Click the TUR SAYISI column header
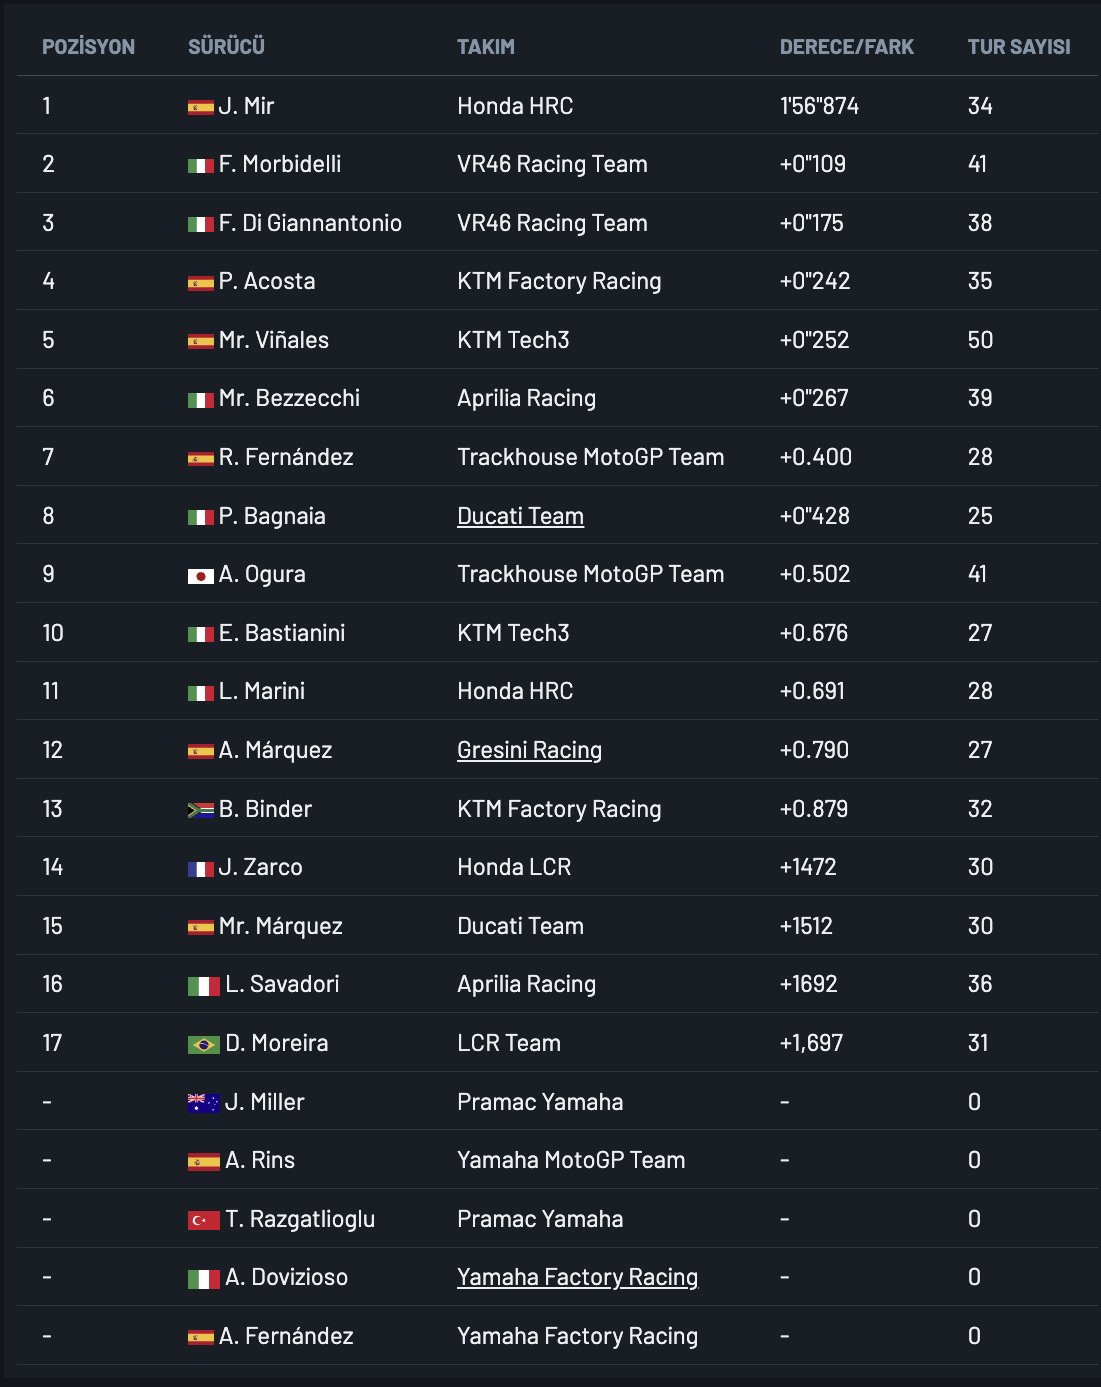This screenshot has height=1387, width=1101. point(1018,47)
